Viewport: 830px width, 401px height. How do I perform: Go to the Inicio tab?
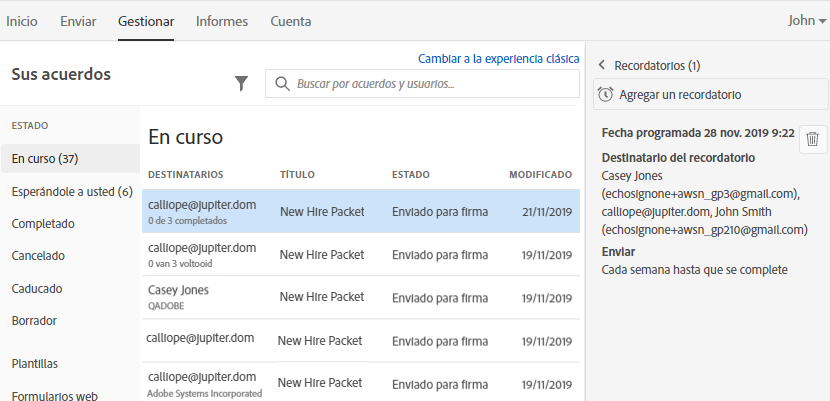pyautogui.click(x=22, y=21)
